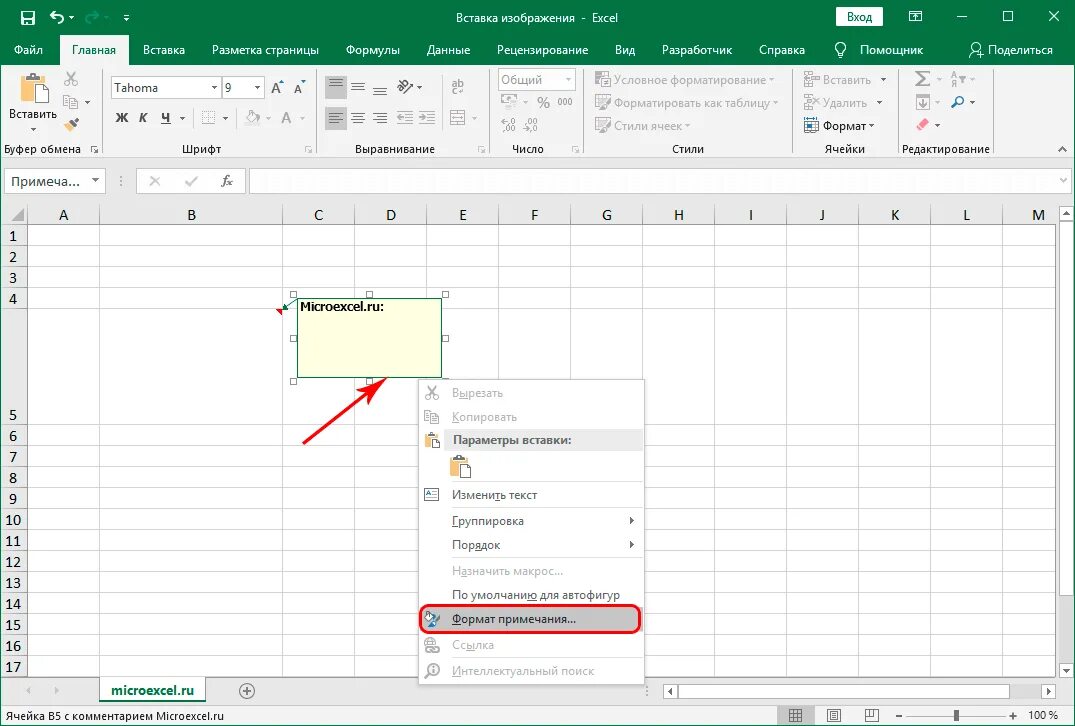Click the Save icon in title bar
The width and height of the screenshot is (1075, 726).
click(x=27, y=18)
